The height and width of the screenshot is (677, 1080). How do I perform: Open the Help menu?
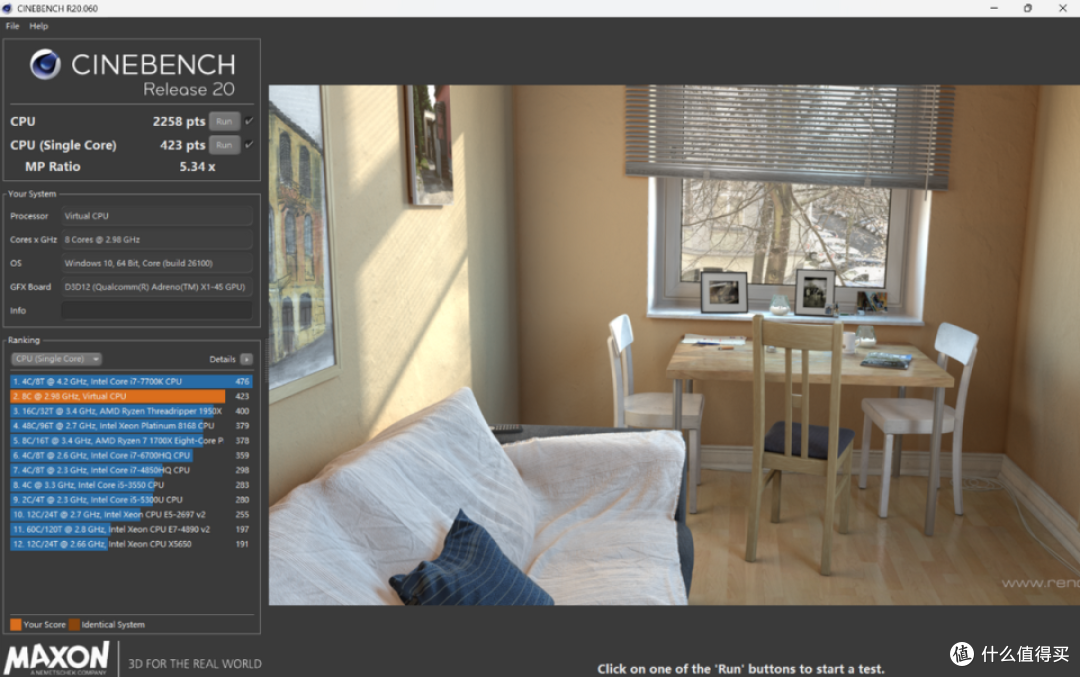click(x=39, y=26)
